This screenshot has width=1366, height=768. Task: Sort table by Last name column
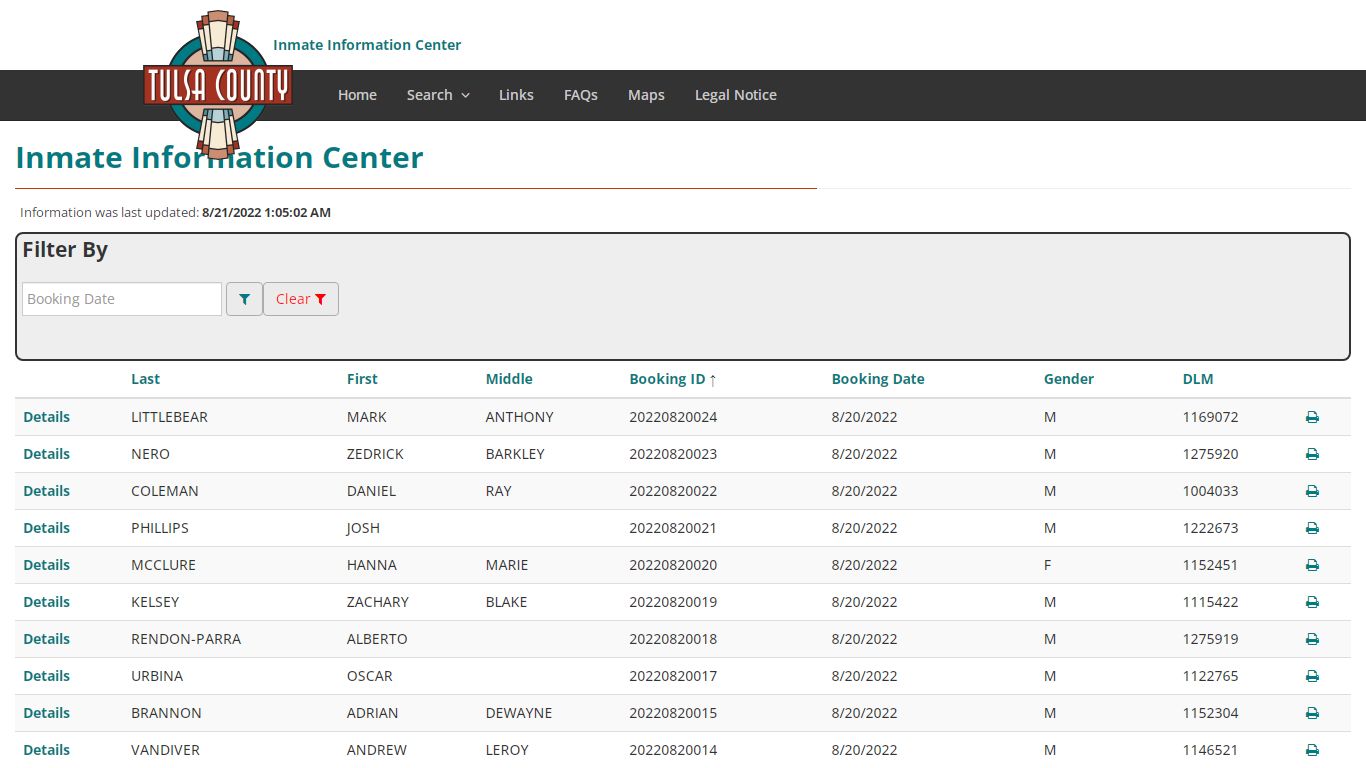tap(145, 379)
